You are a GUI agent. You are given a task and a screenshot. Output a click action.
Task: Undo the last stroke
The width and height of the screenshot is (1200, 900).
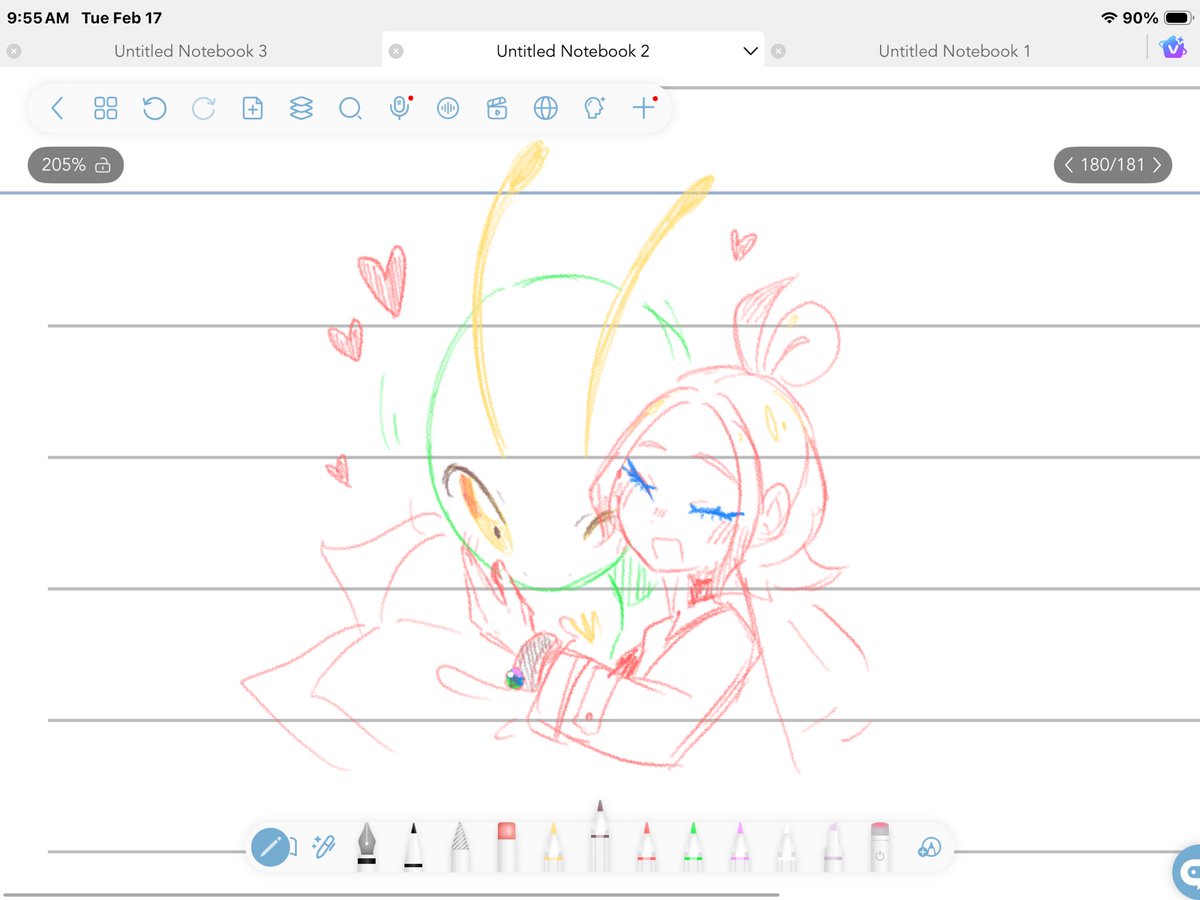[x=154, y=108]
